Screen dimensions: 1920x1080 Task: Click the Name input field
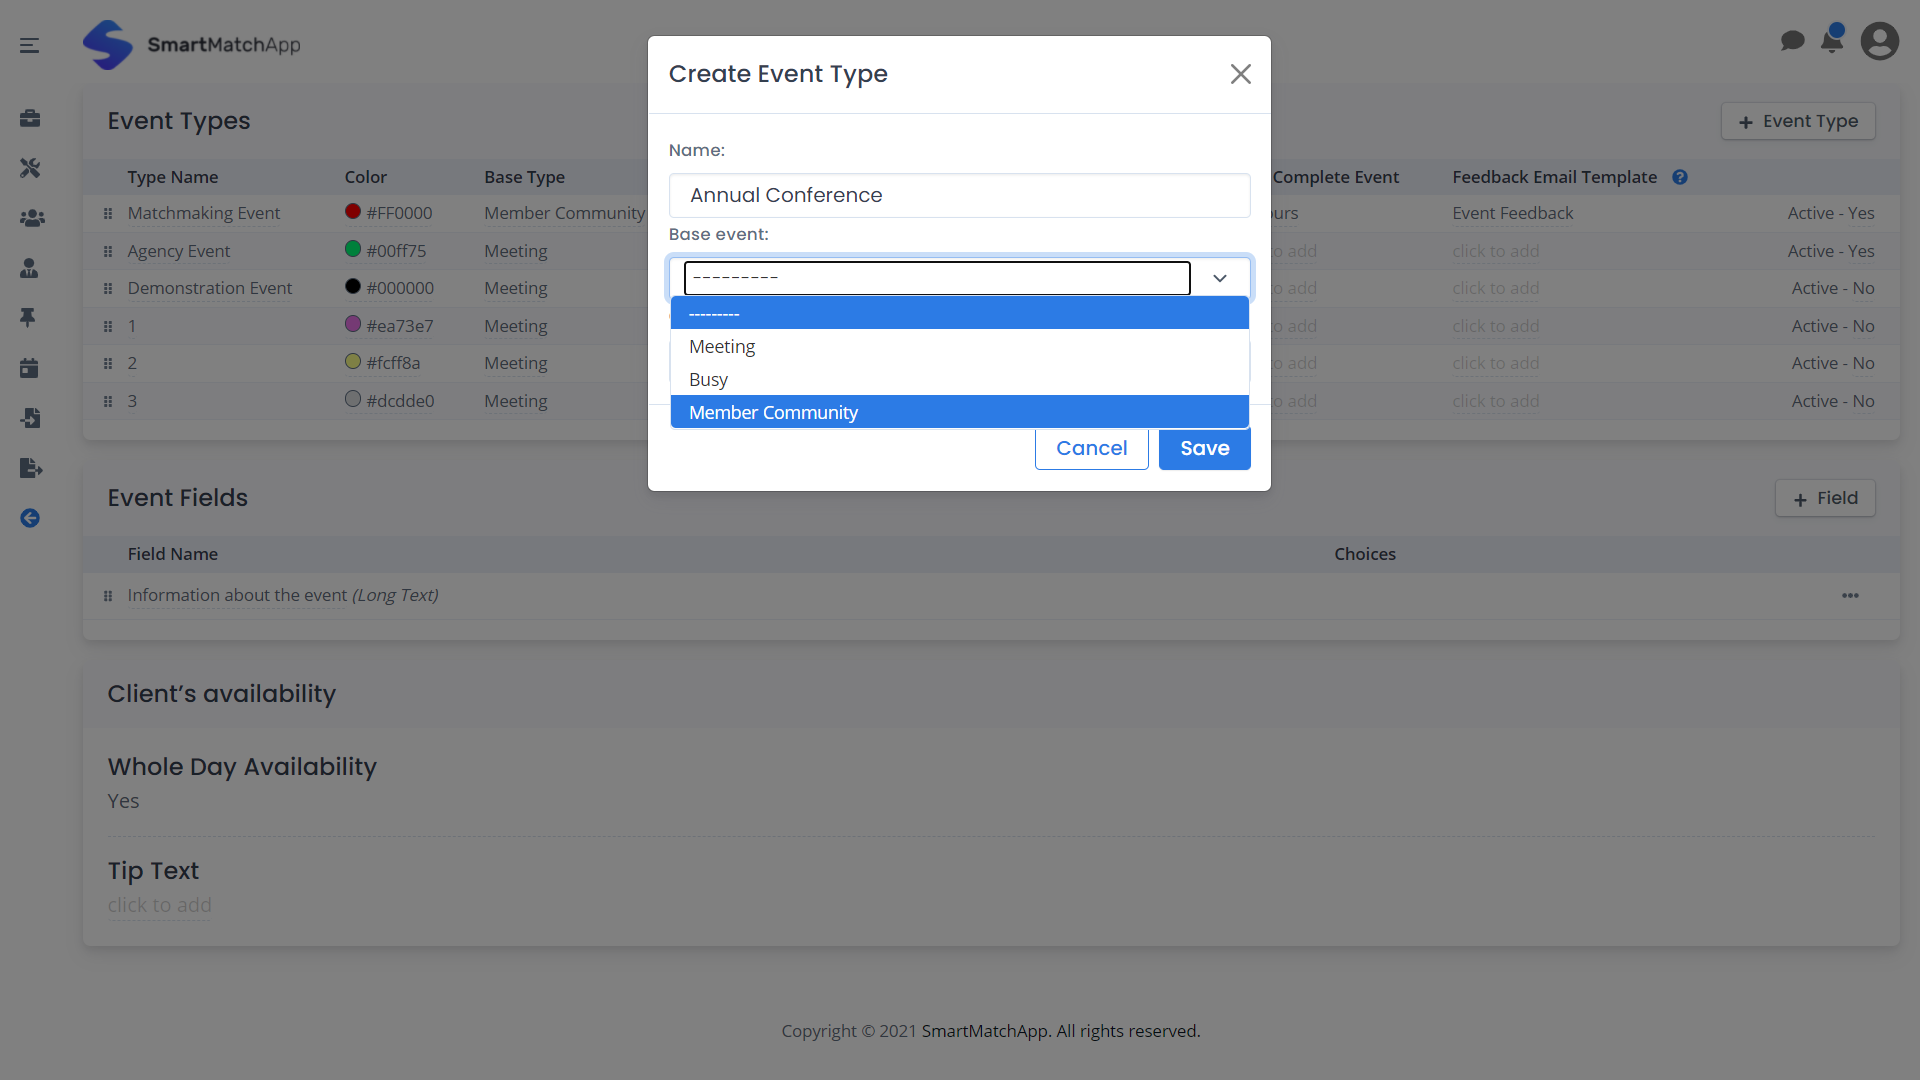(x=958, y=195)
